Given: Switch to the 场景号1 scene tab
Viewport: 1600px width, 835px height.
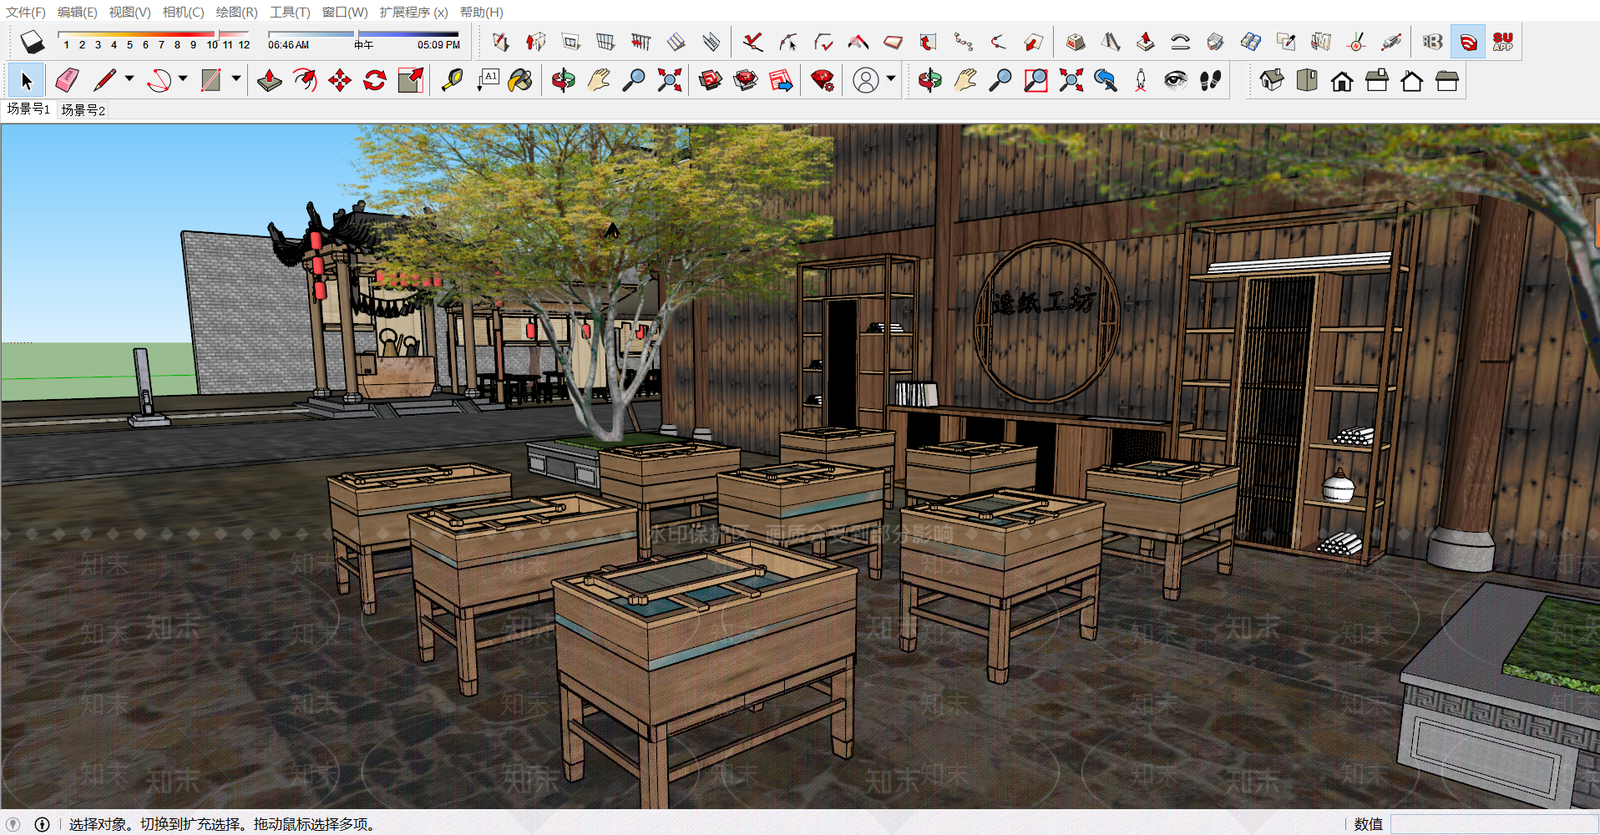Looking at the screenshot, I should [x=28, y=109].
